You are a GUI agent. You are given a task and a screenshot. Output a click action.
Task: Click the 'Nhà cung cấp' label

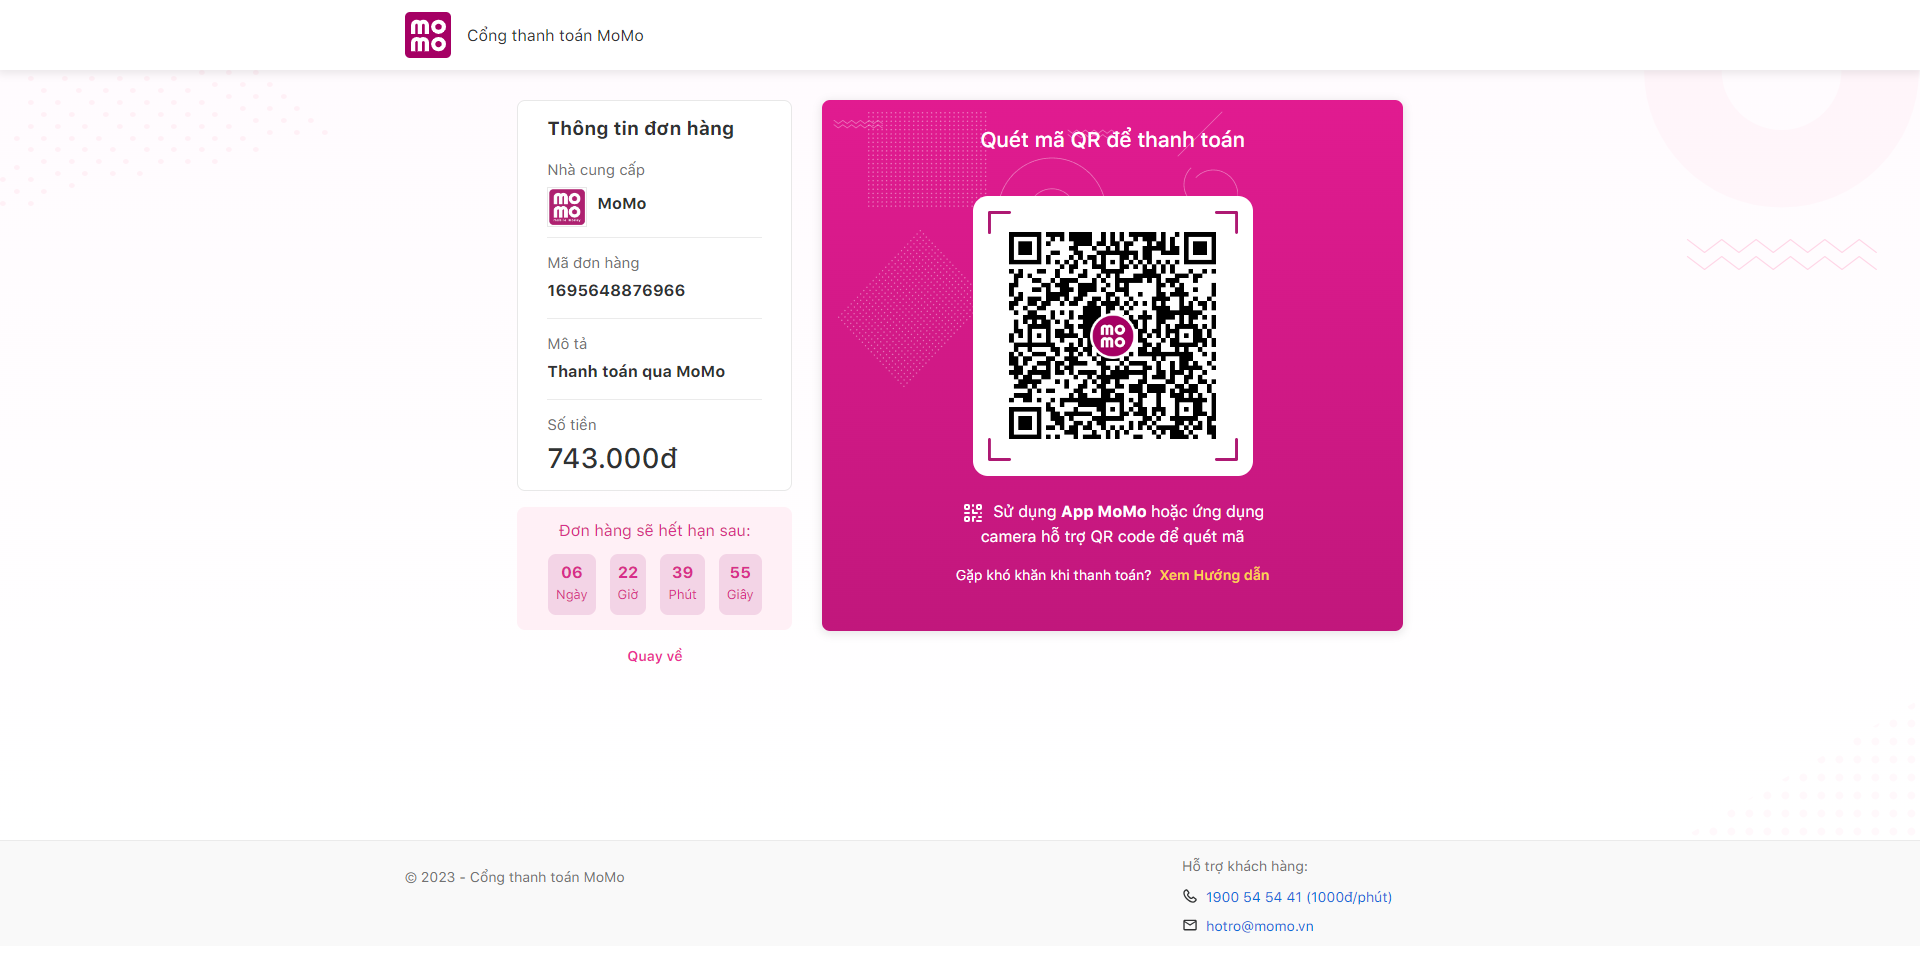[x=596, y=170]
